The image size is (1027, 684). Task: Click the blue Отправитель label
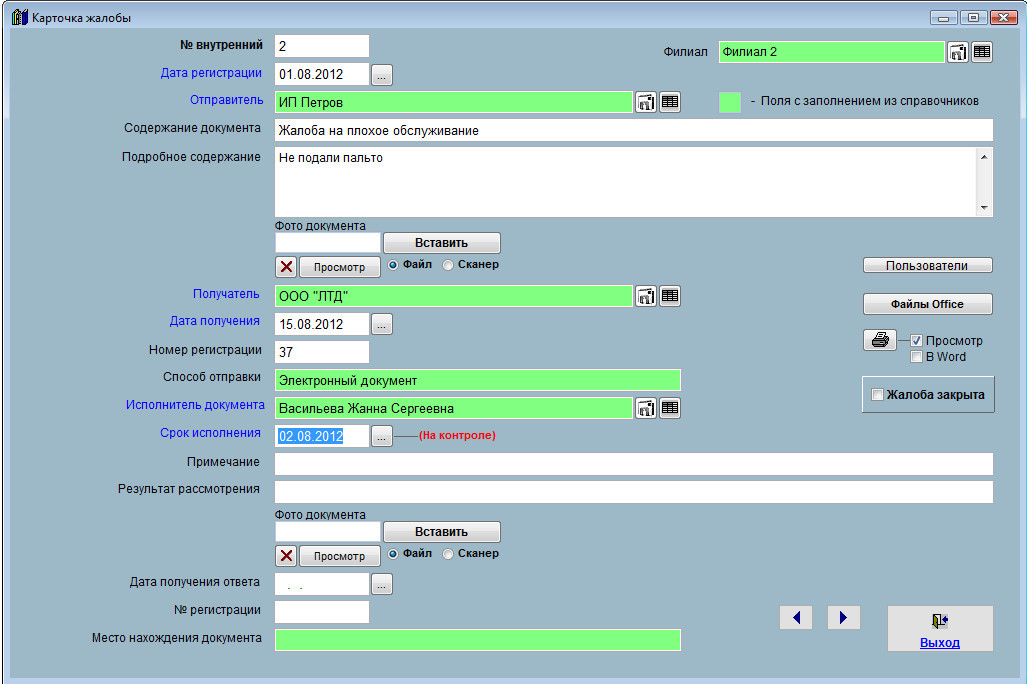227,100
